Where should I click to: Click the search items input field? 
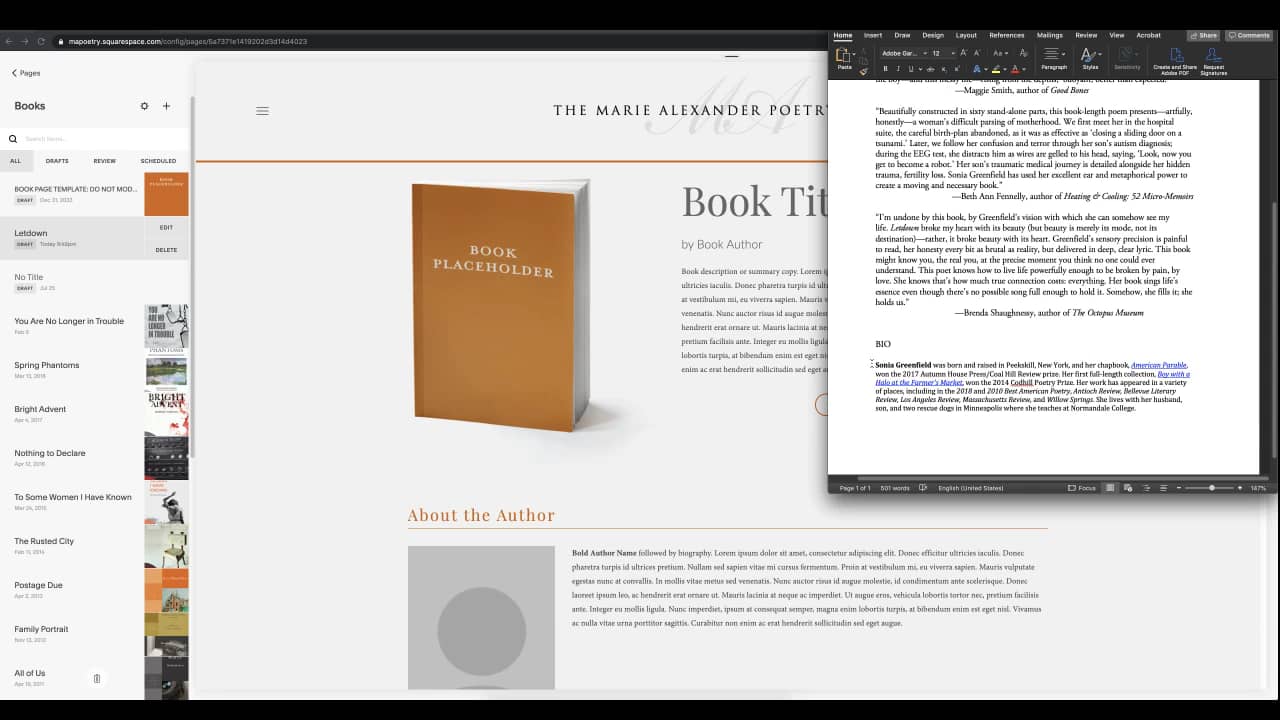(100, 139)
